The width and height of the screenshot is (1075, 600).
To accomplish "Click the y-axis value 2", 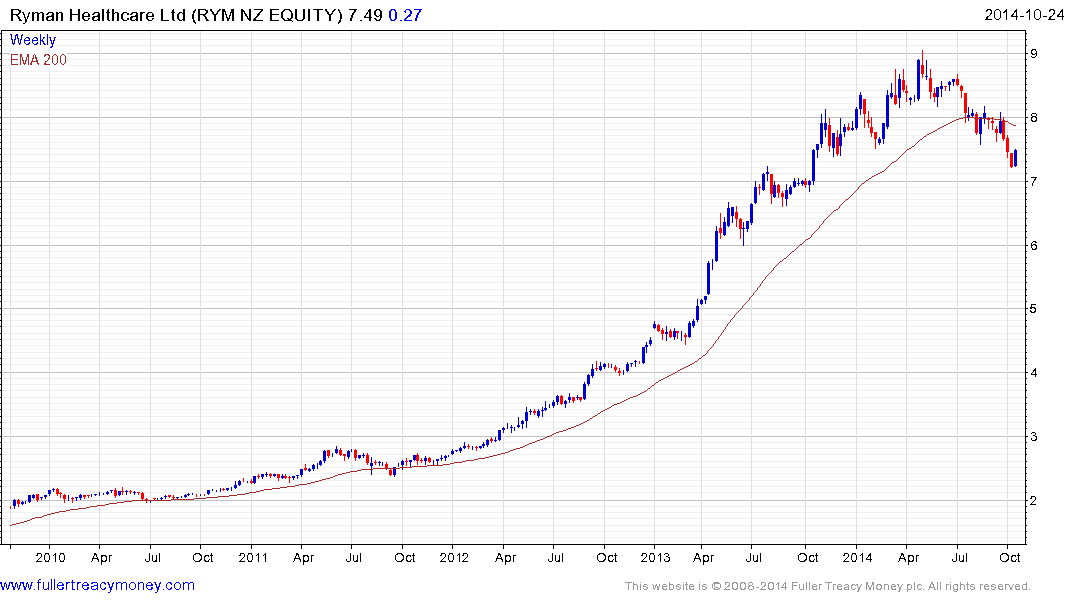I will click(x=1033, y=501).
